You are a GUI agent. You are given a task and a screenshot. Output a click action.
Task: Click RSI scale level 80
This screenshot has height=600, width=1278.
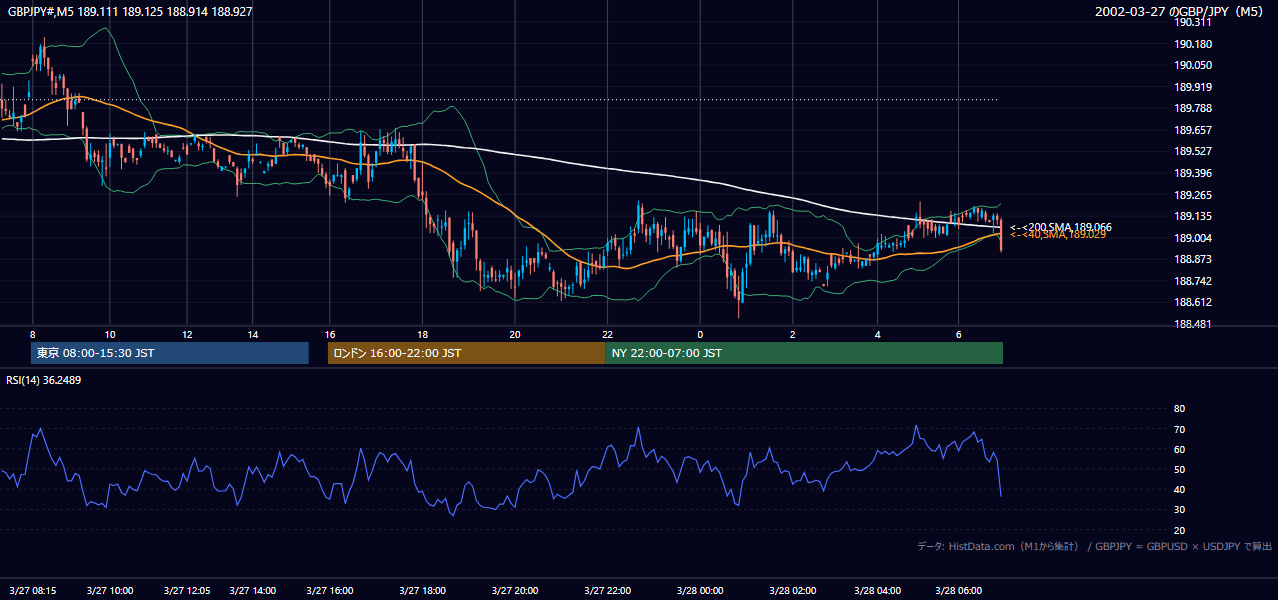click(1179, 409)
